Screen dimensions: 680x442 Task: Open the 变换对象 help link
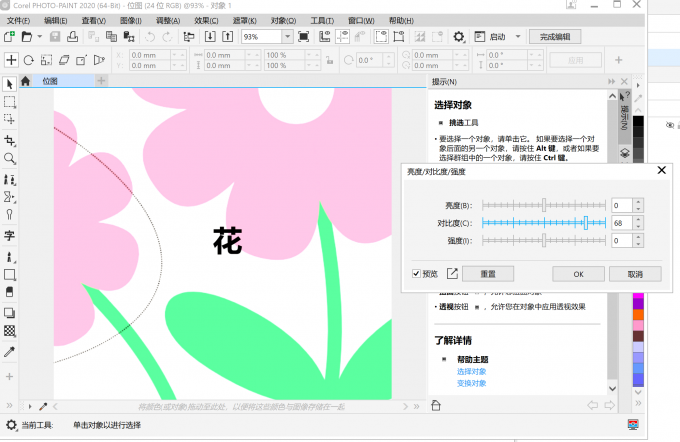pos(471,383)
